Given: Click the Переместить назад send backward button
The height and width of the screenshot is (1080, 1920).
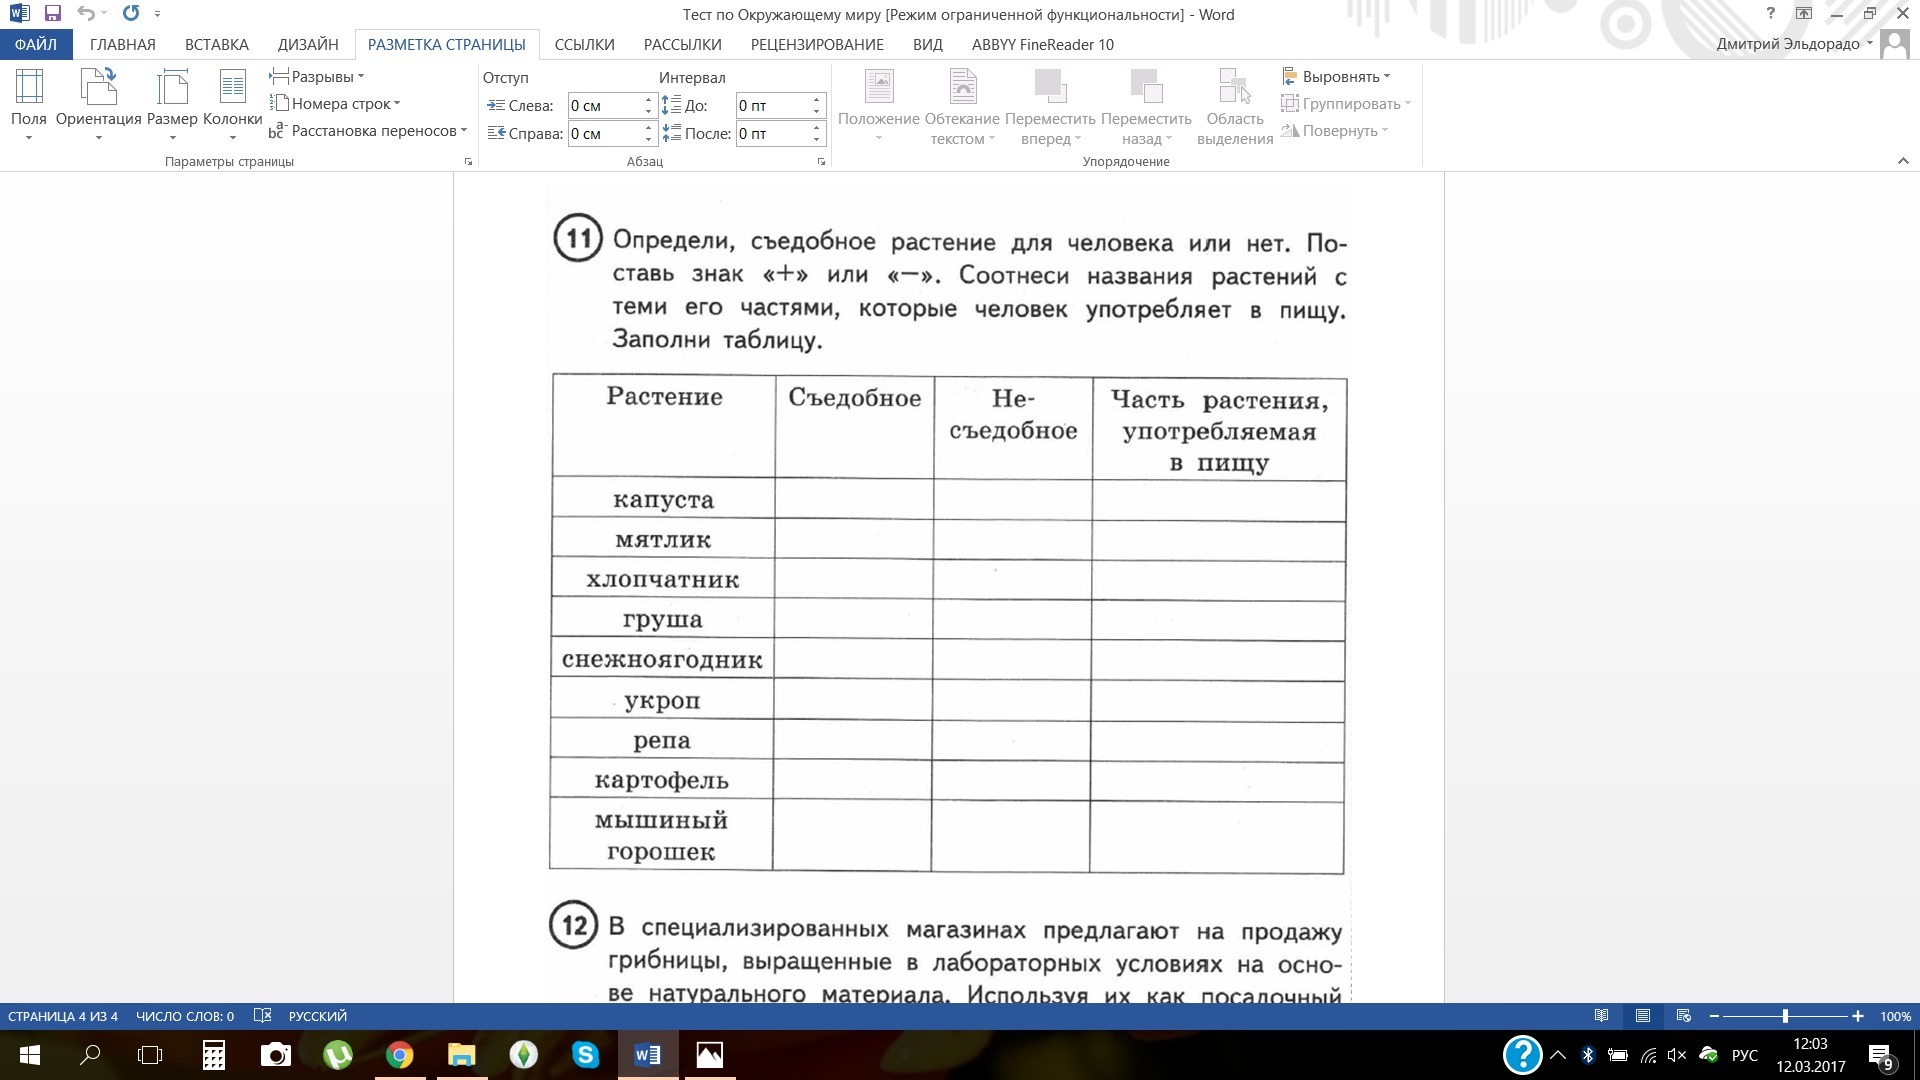Looking at the screenshot, I should point(1146,107).
